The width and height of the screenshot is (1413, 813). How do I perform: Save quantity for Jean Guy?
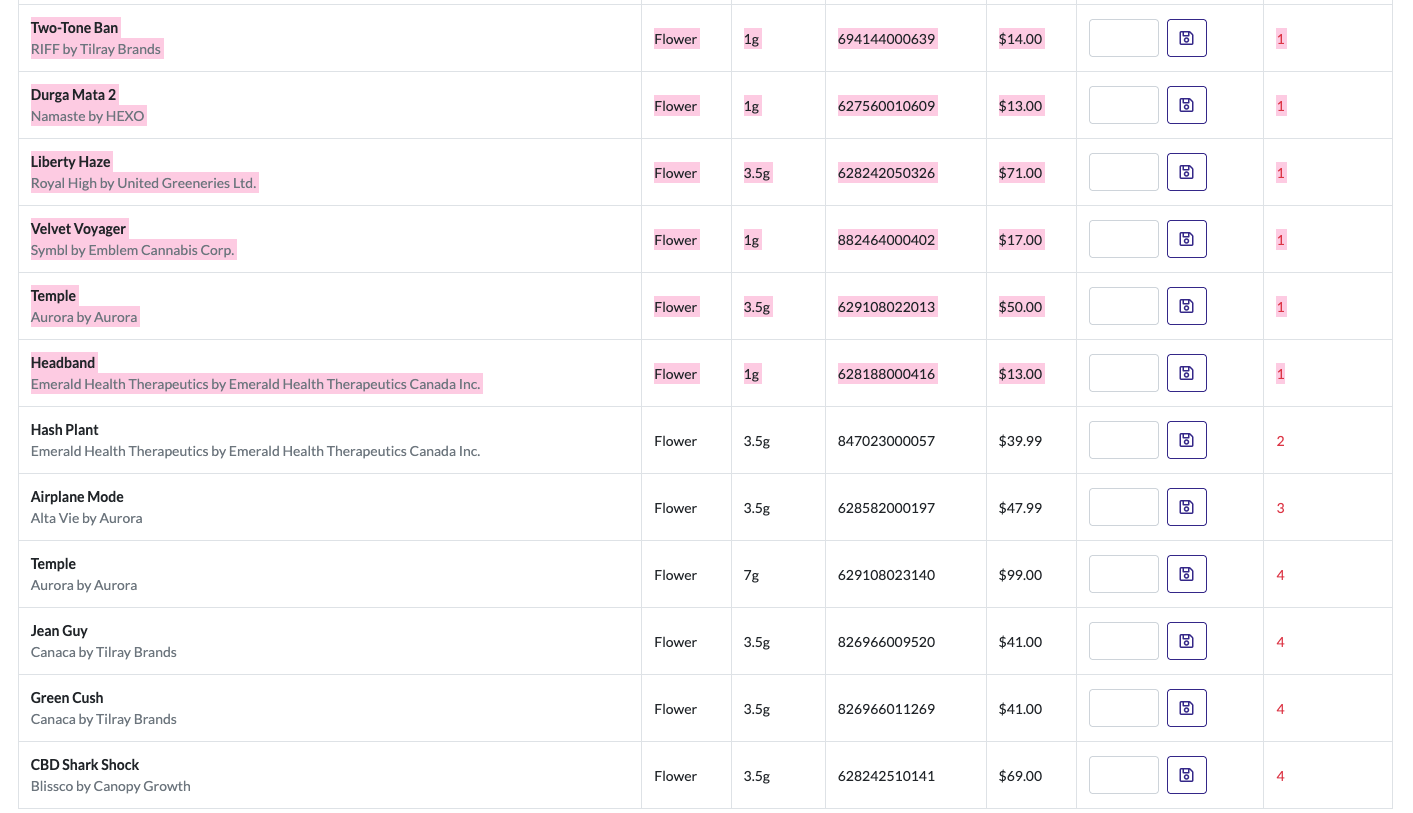click(1186, 641)
